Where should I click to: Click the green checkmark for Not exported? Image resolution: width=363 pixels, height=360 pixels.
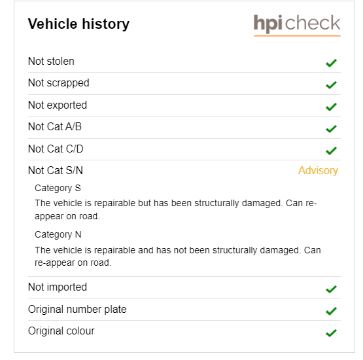[331, 107]
